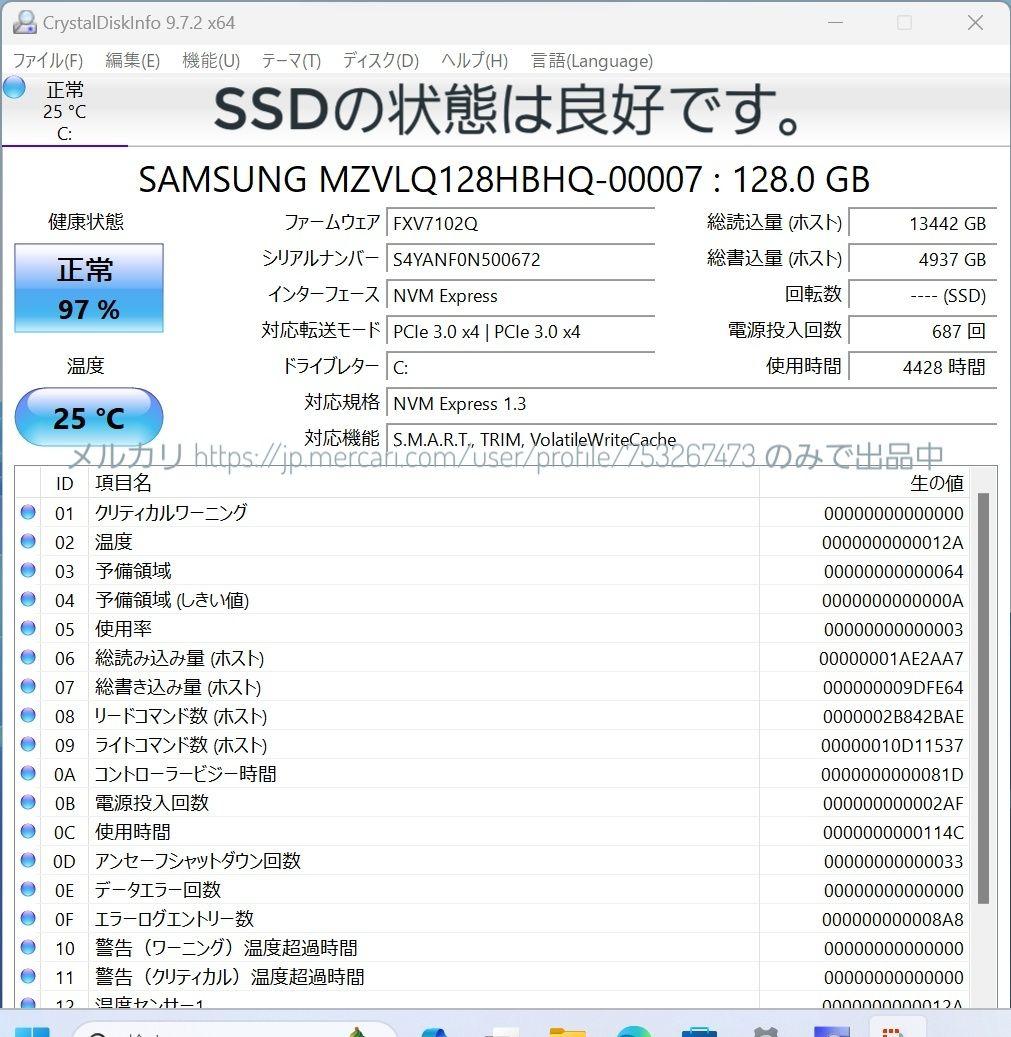The image size is (1011, 1037).
Task: Click the status icon next to アンセーフシャットダウン回数
Action: click(x=27, y=861)
